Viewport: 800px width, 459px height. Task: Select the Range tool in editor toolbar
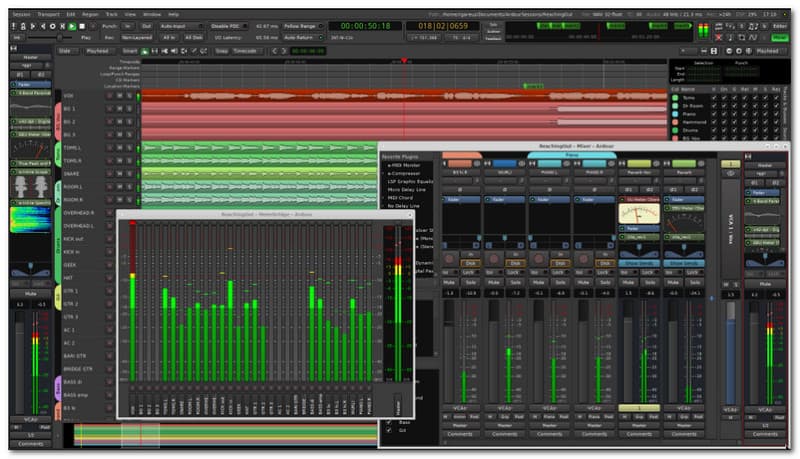[155, 51]
